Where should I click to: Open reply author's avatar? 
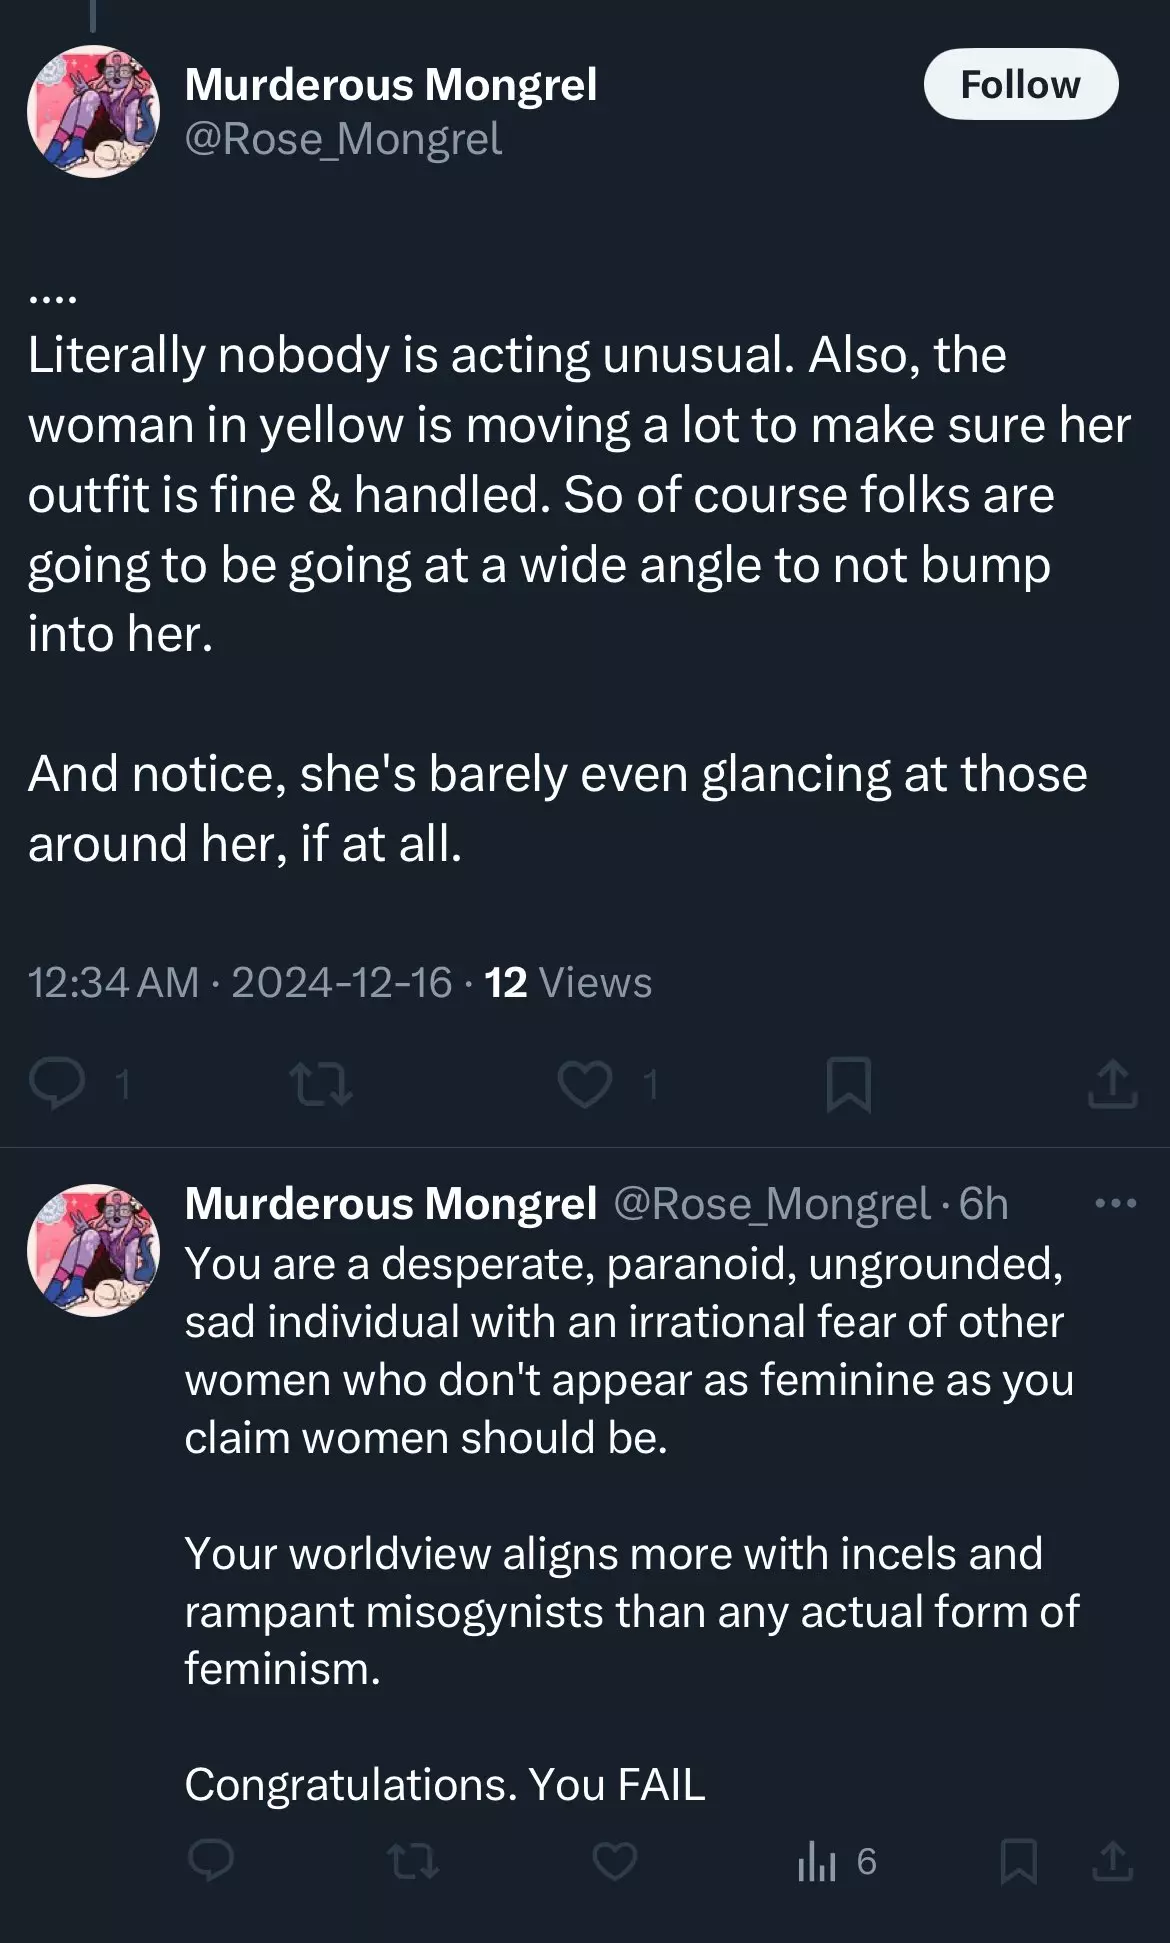pos(93,1250)
